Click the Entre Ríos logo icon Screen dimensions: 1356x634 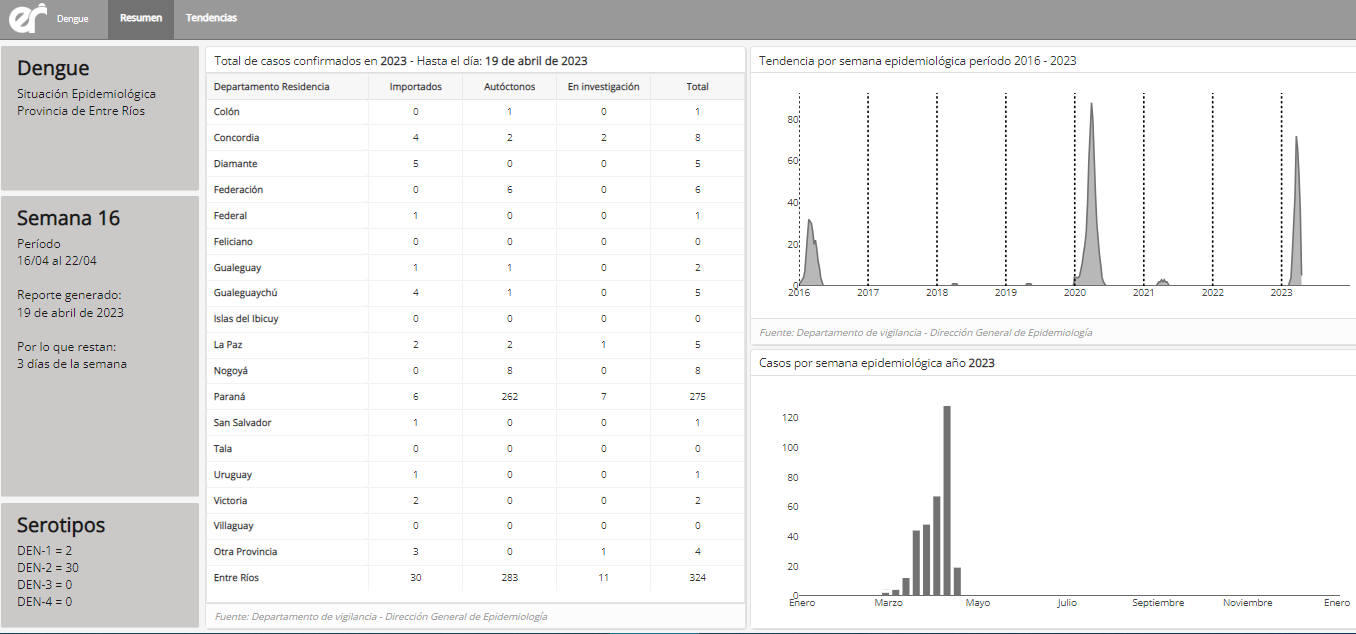click(28, 18)
